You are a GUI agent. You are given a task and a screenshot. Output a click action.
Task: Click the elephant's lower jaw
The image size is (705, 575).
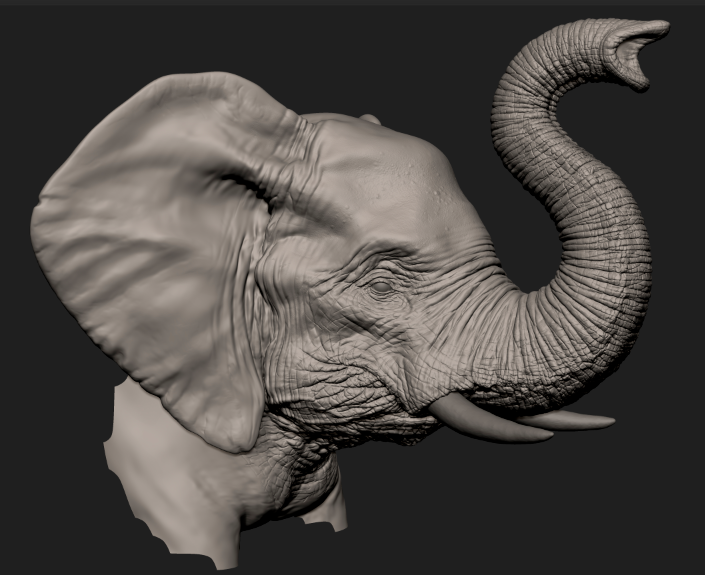coord(360,420)
